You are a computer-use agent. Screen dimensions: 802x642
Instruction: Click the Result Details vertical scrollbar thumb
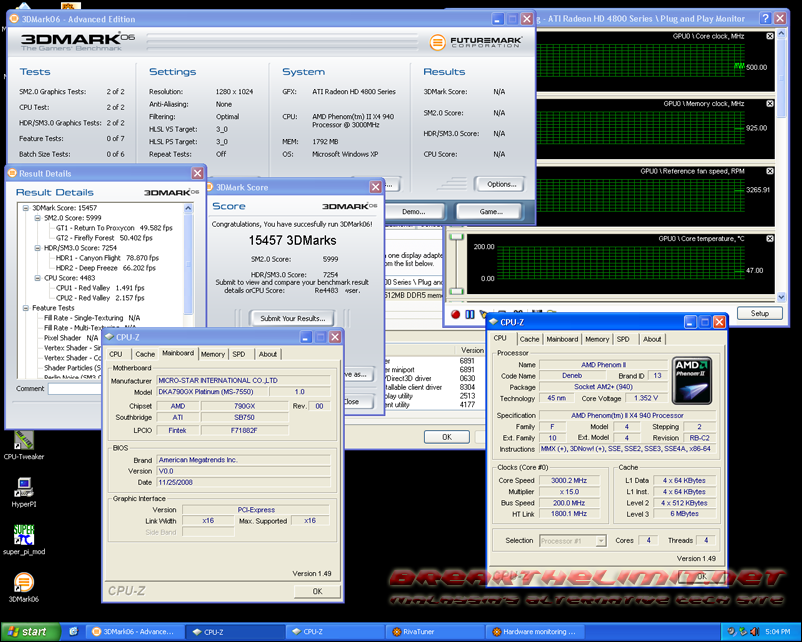[188, 264]
